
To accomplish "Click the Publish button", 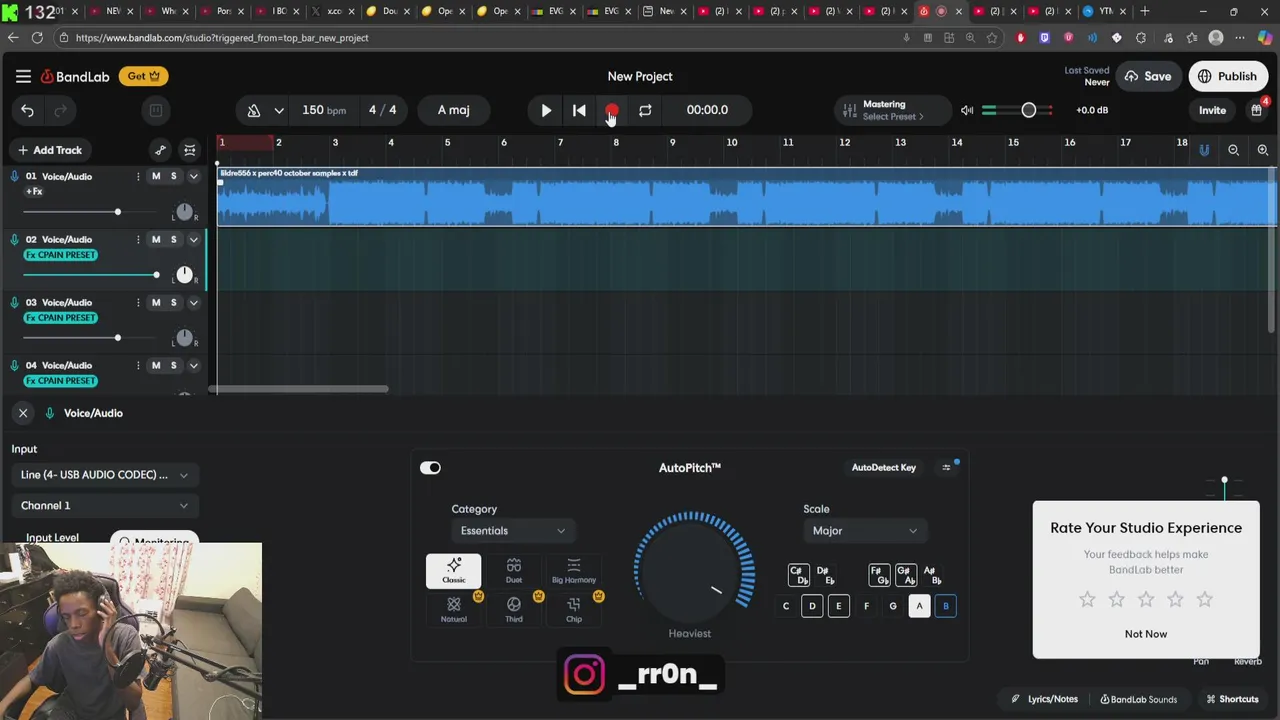I will (1227, 76).
